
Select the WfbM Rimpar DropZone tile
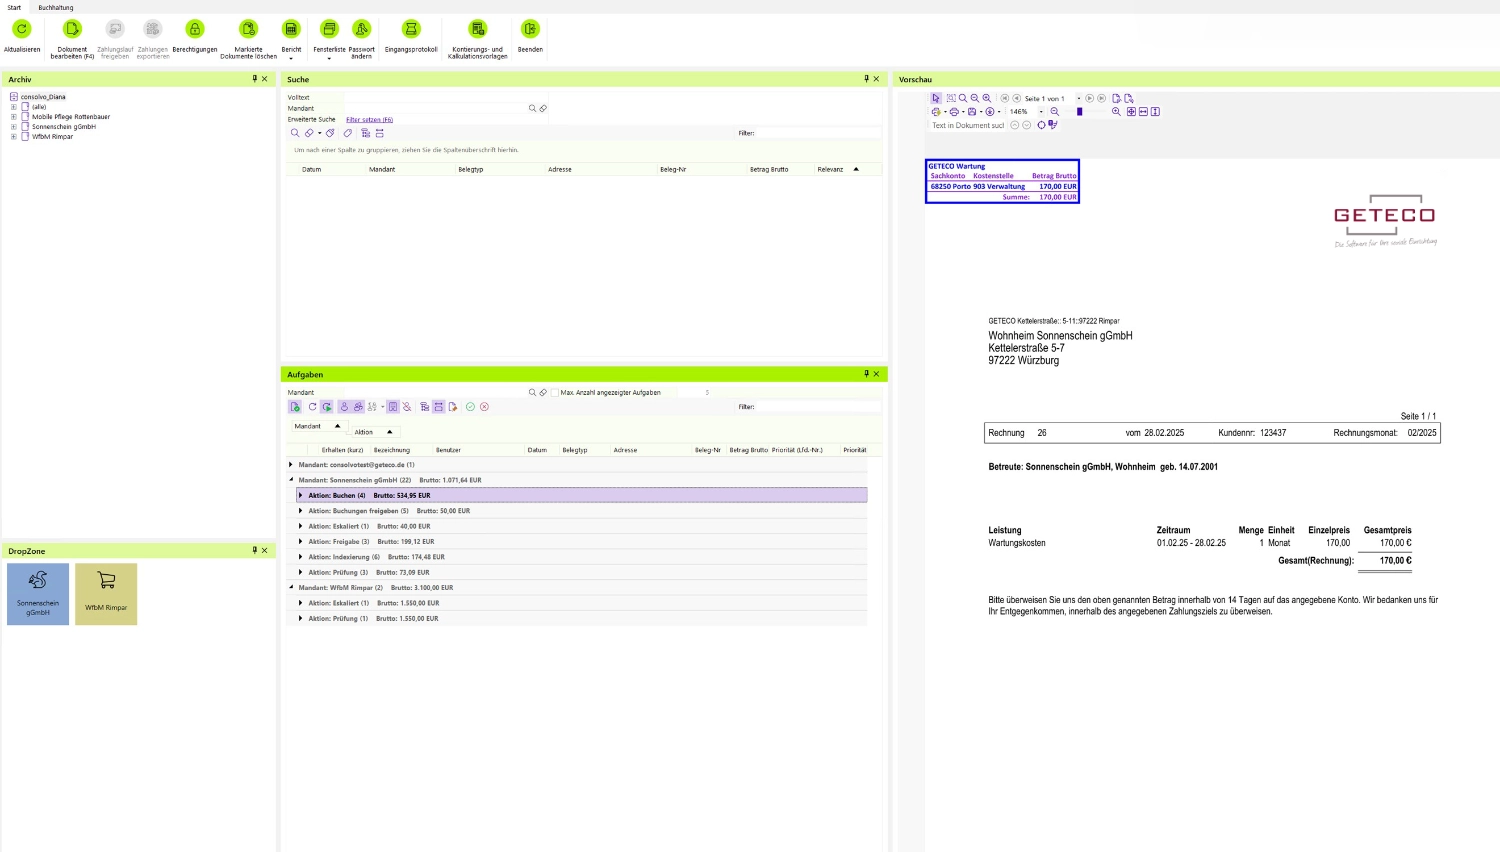pos(106,594)
